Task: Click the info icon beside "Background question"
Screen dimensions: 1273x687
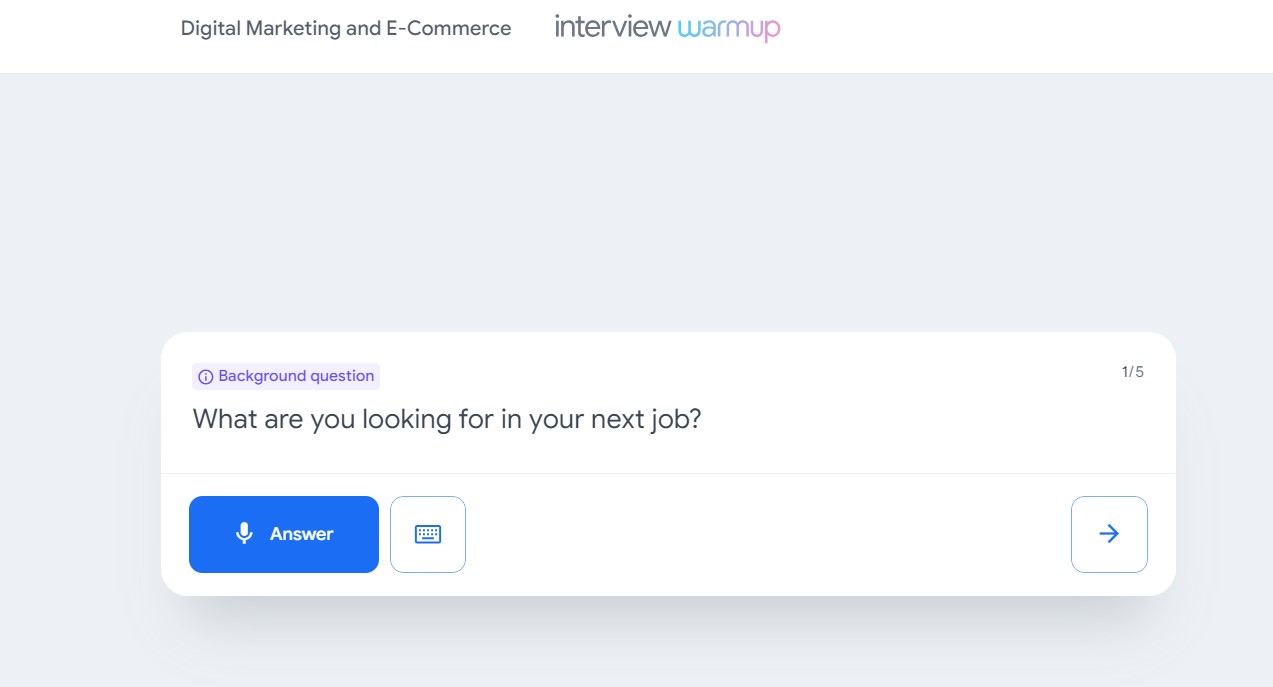Action: [x=205, y=376]
